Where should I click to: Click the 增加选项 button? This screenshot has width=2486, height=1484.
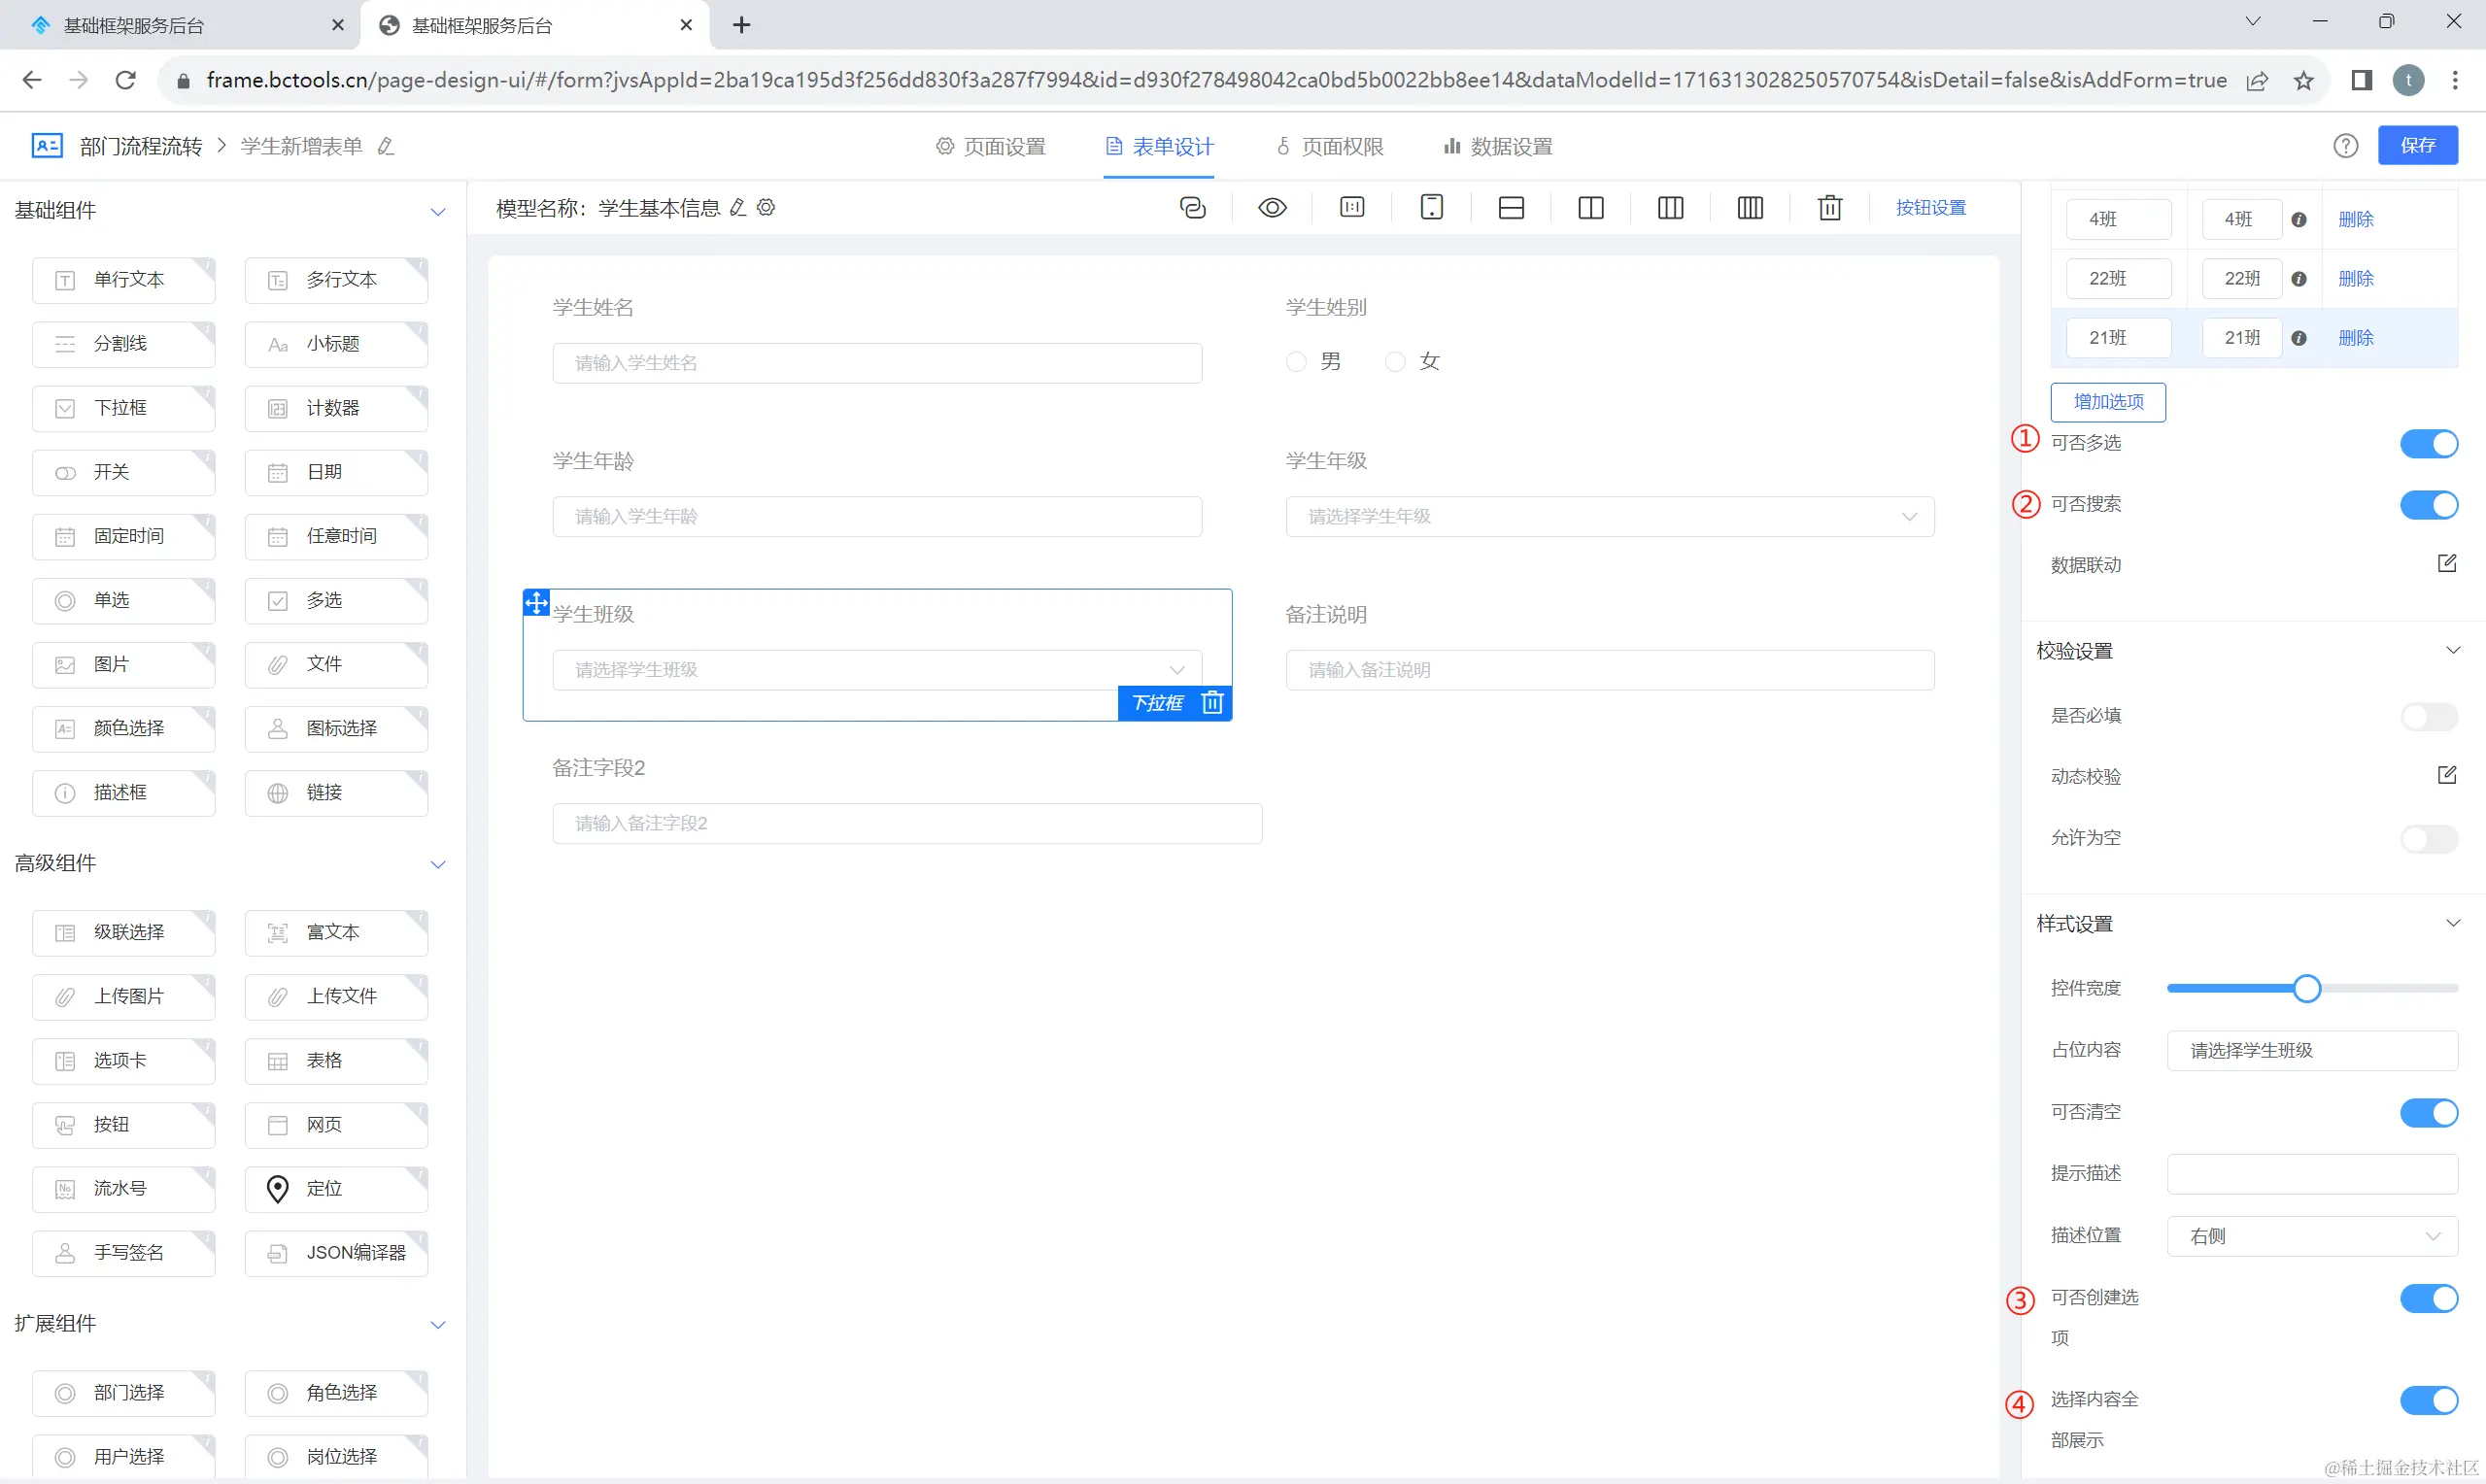2107,402
